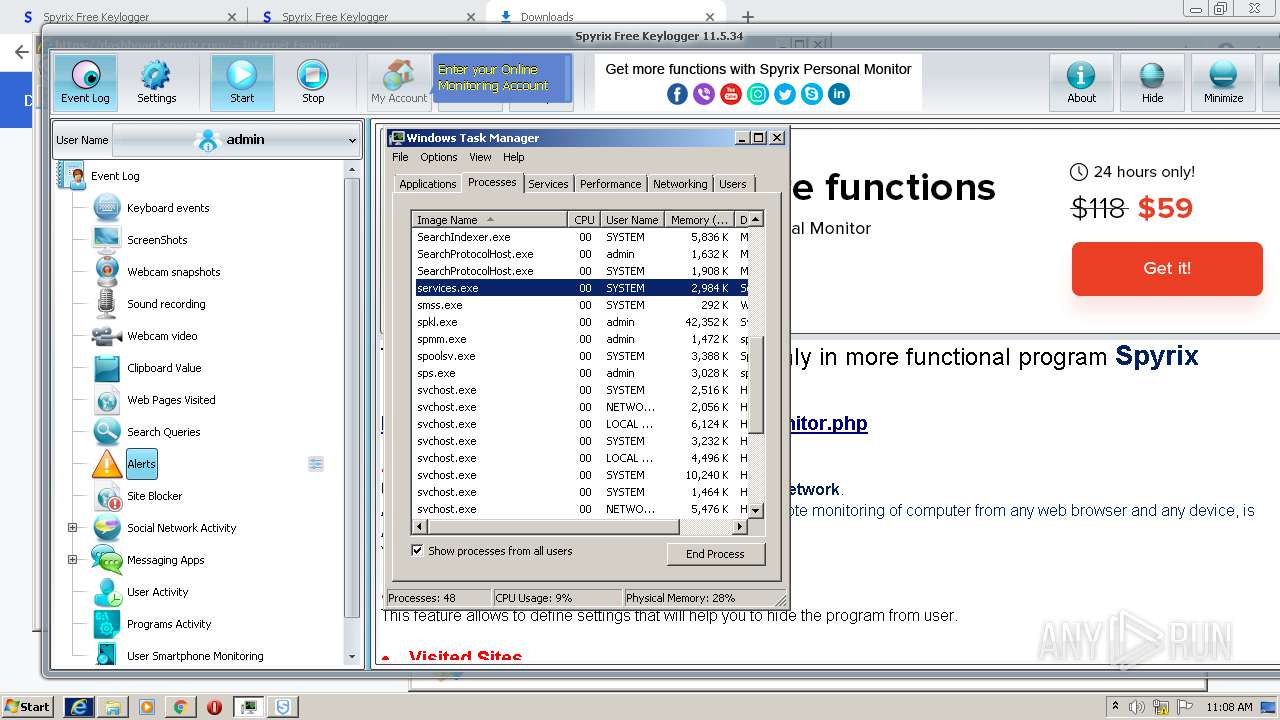Image resolution: width=1280 pixels, height=720 pixels.
Task: Click the Viber icon in the banner
Action: point(704,94)
